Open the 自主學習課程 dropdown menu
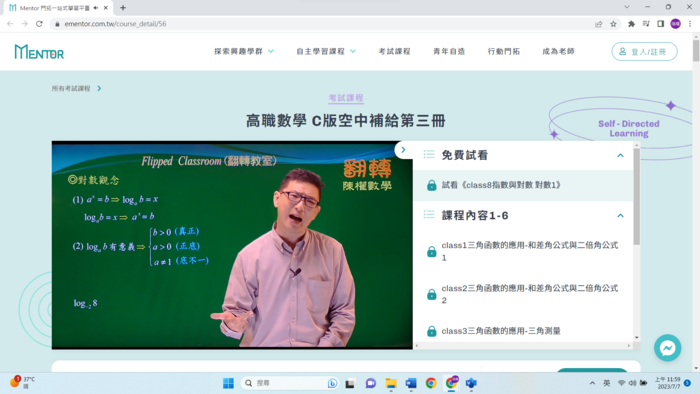The width and height of the screenshot is (700, 394). pos(326,51)
